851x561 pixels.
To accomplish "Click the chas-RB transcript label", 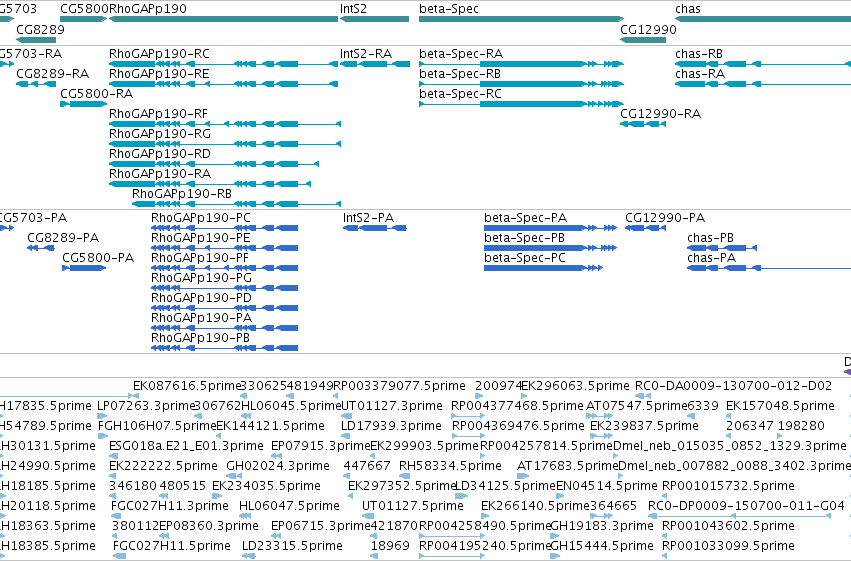I will click(x=699, y=54).
